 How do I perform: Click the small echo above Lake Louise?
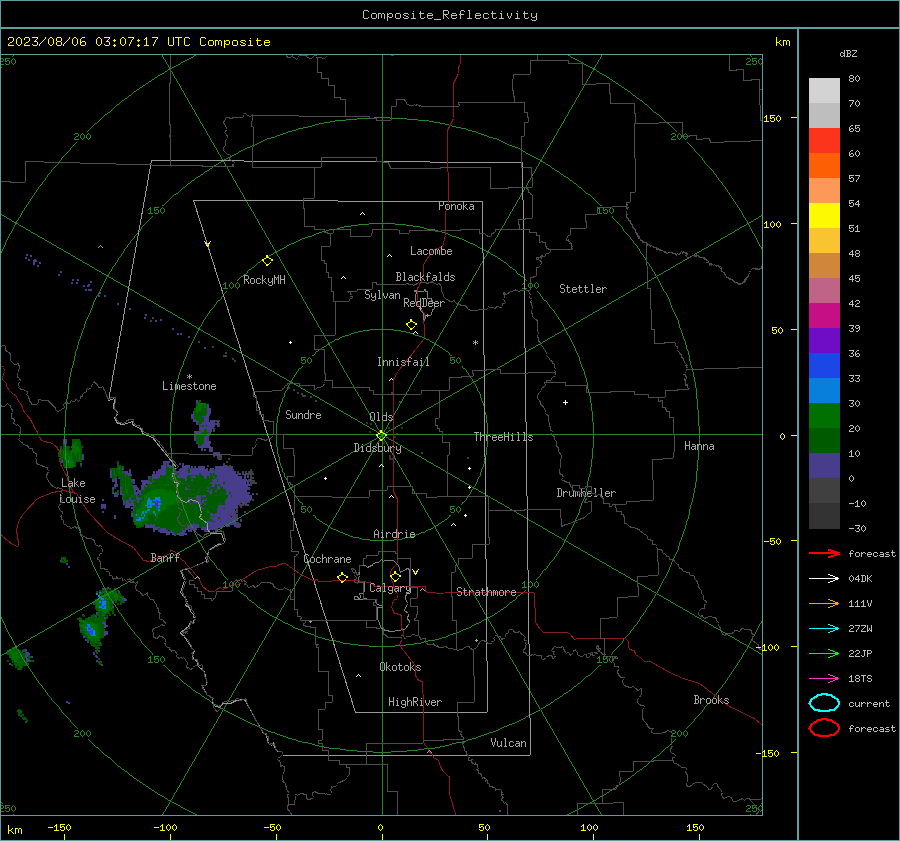tap(72, 453)
